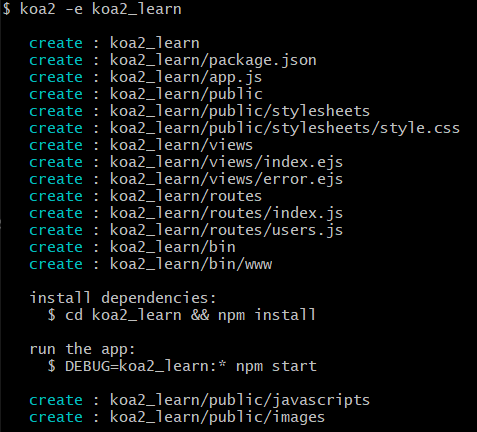This screenshot has width=477, height=432.
Task: Click 'koa2_learn/public/images' path
Action: pos(217,418)
